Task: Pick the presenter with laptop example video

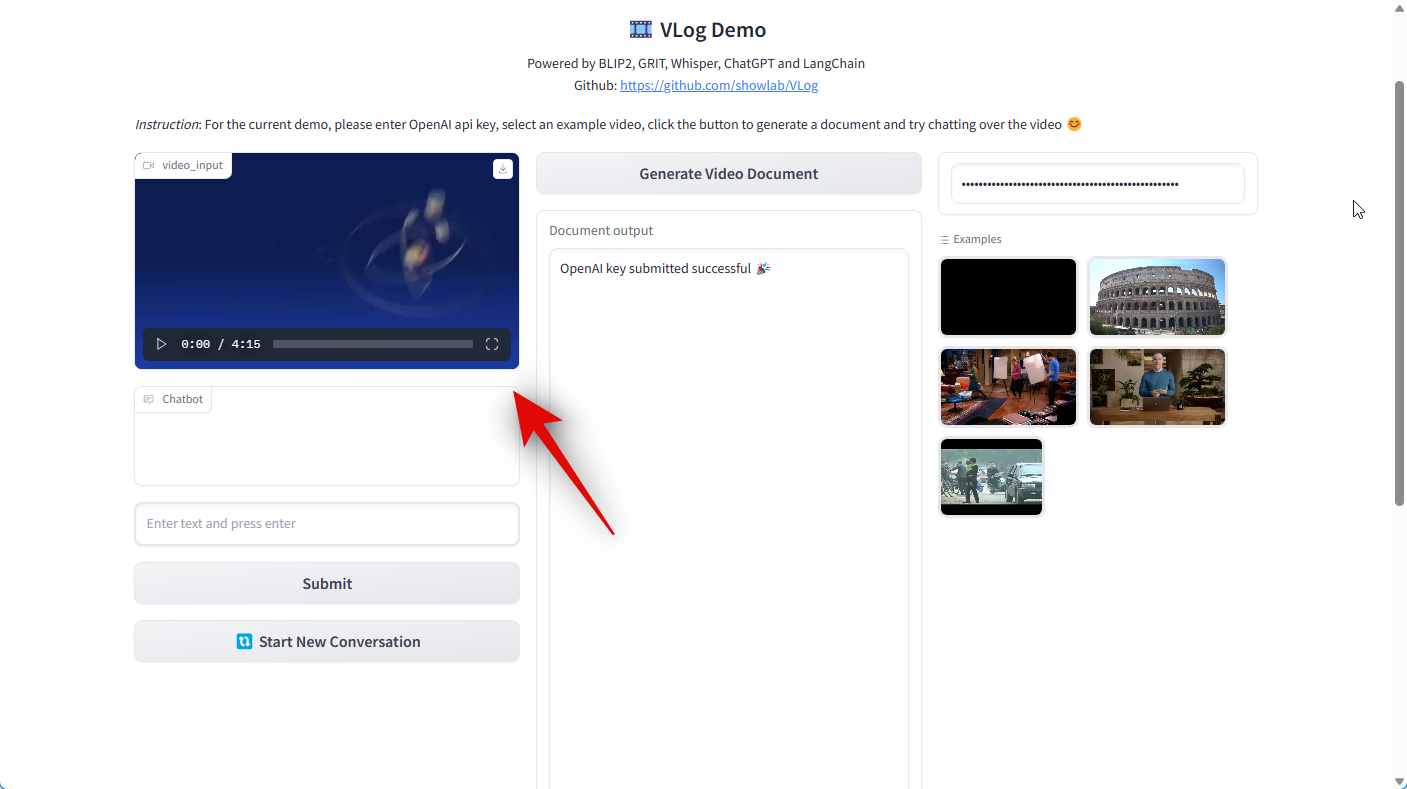Action: point(1157,387)
